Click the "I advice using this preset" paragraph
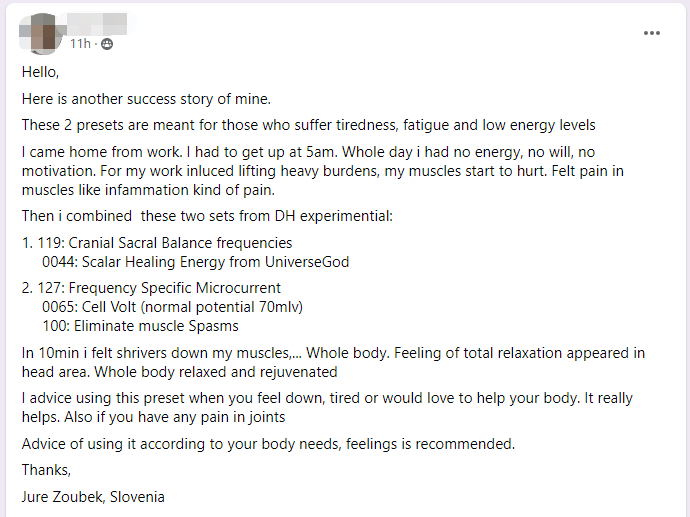Viewport: 690px width, 517px height. click(327, 407)
